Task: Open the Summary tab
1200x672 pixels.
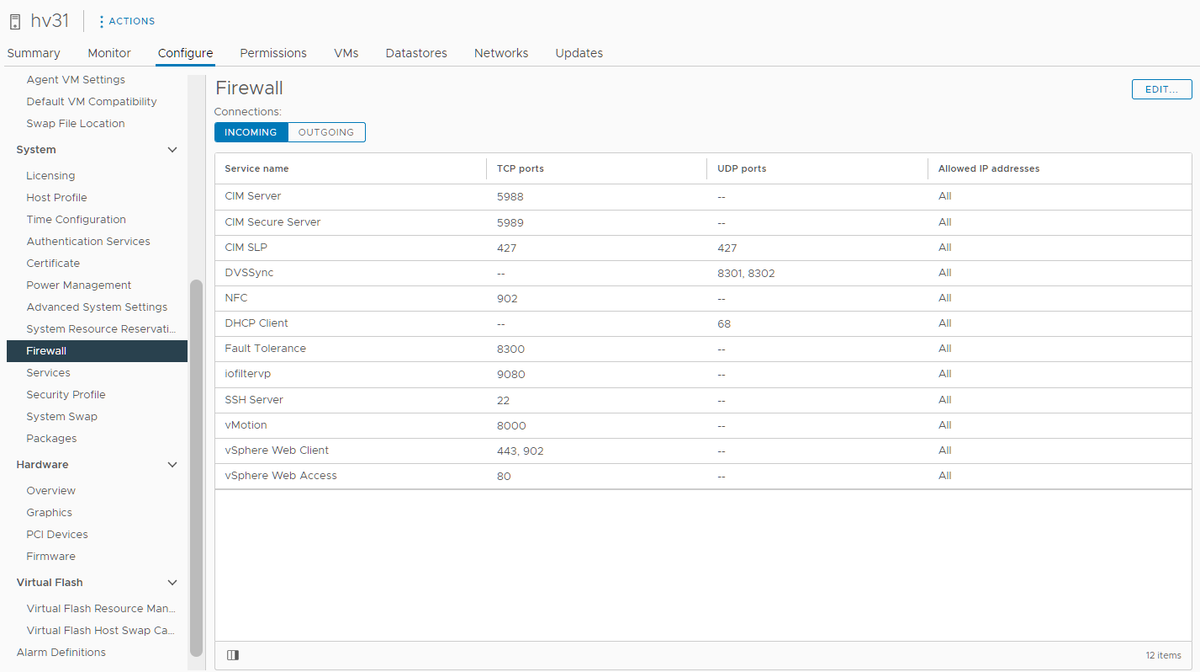Action: (x=34, y=53)
